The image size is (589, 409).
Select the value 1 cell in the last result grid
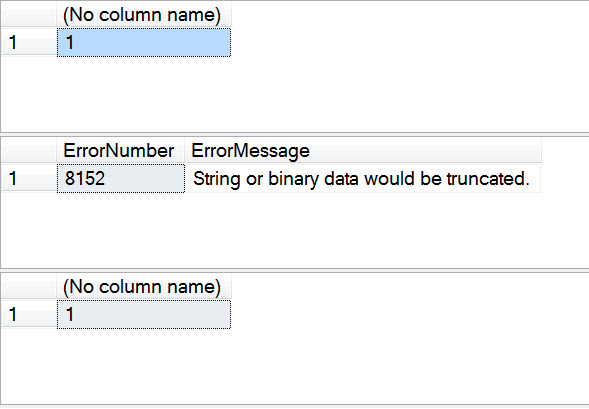click(x=144, y=314)
